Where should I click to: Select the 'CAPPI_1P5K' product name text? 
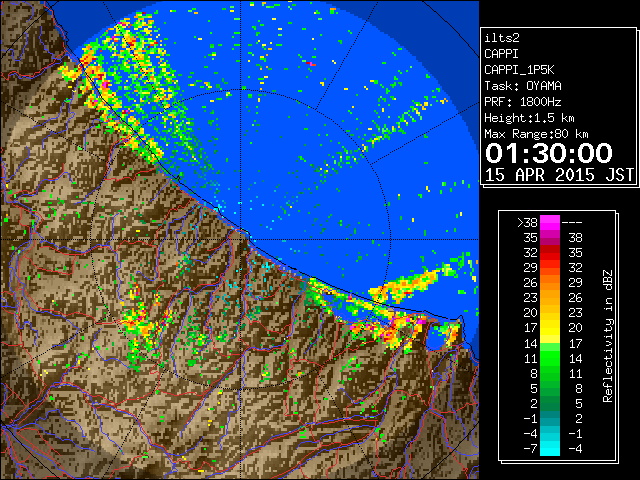click(x=519, y=70)
